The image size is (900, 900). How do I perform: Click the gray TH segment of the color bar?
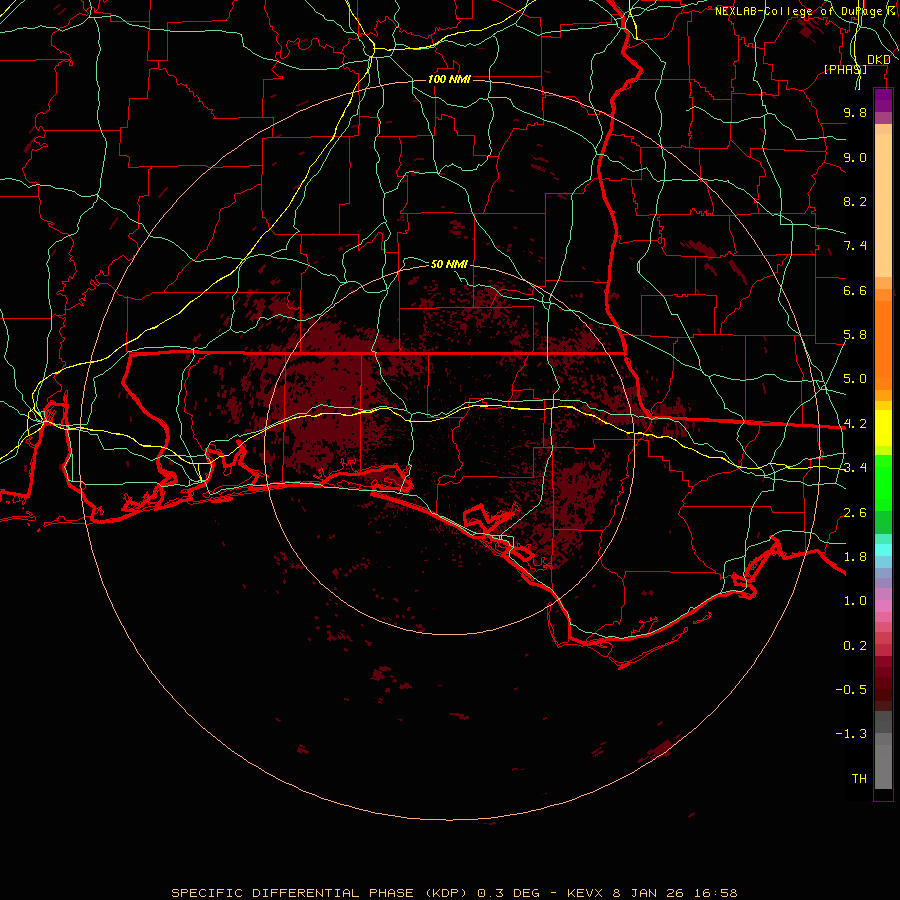click(883, 768)
